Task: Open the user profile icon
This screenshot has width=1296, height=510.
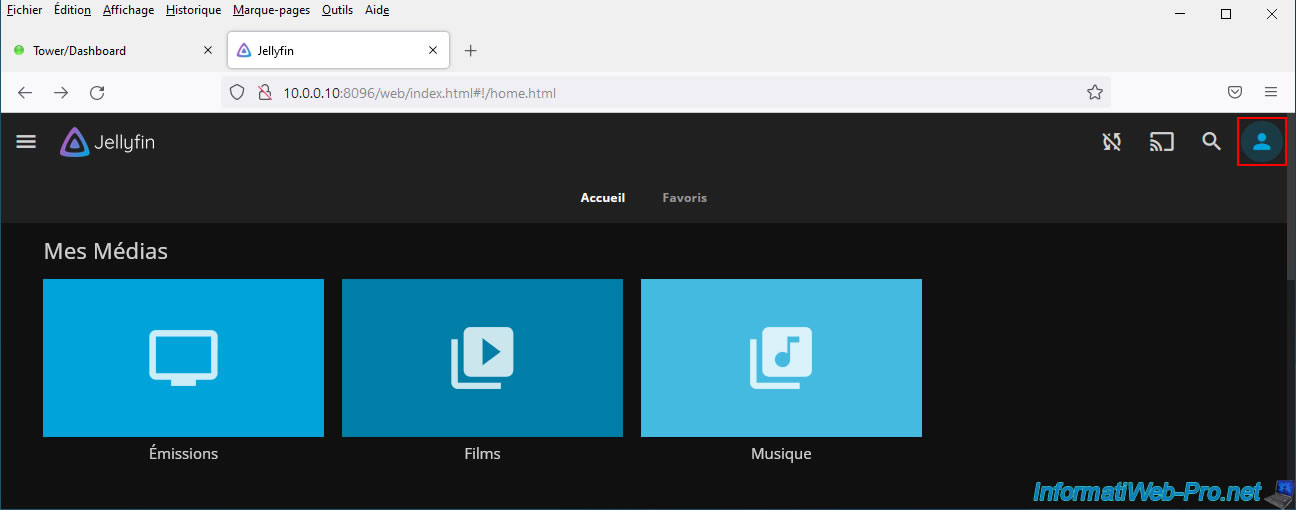Action: coord(1261,142)
